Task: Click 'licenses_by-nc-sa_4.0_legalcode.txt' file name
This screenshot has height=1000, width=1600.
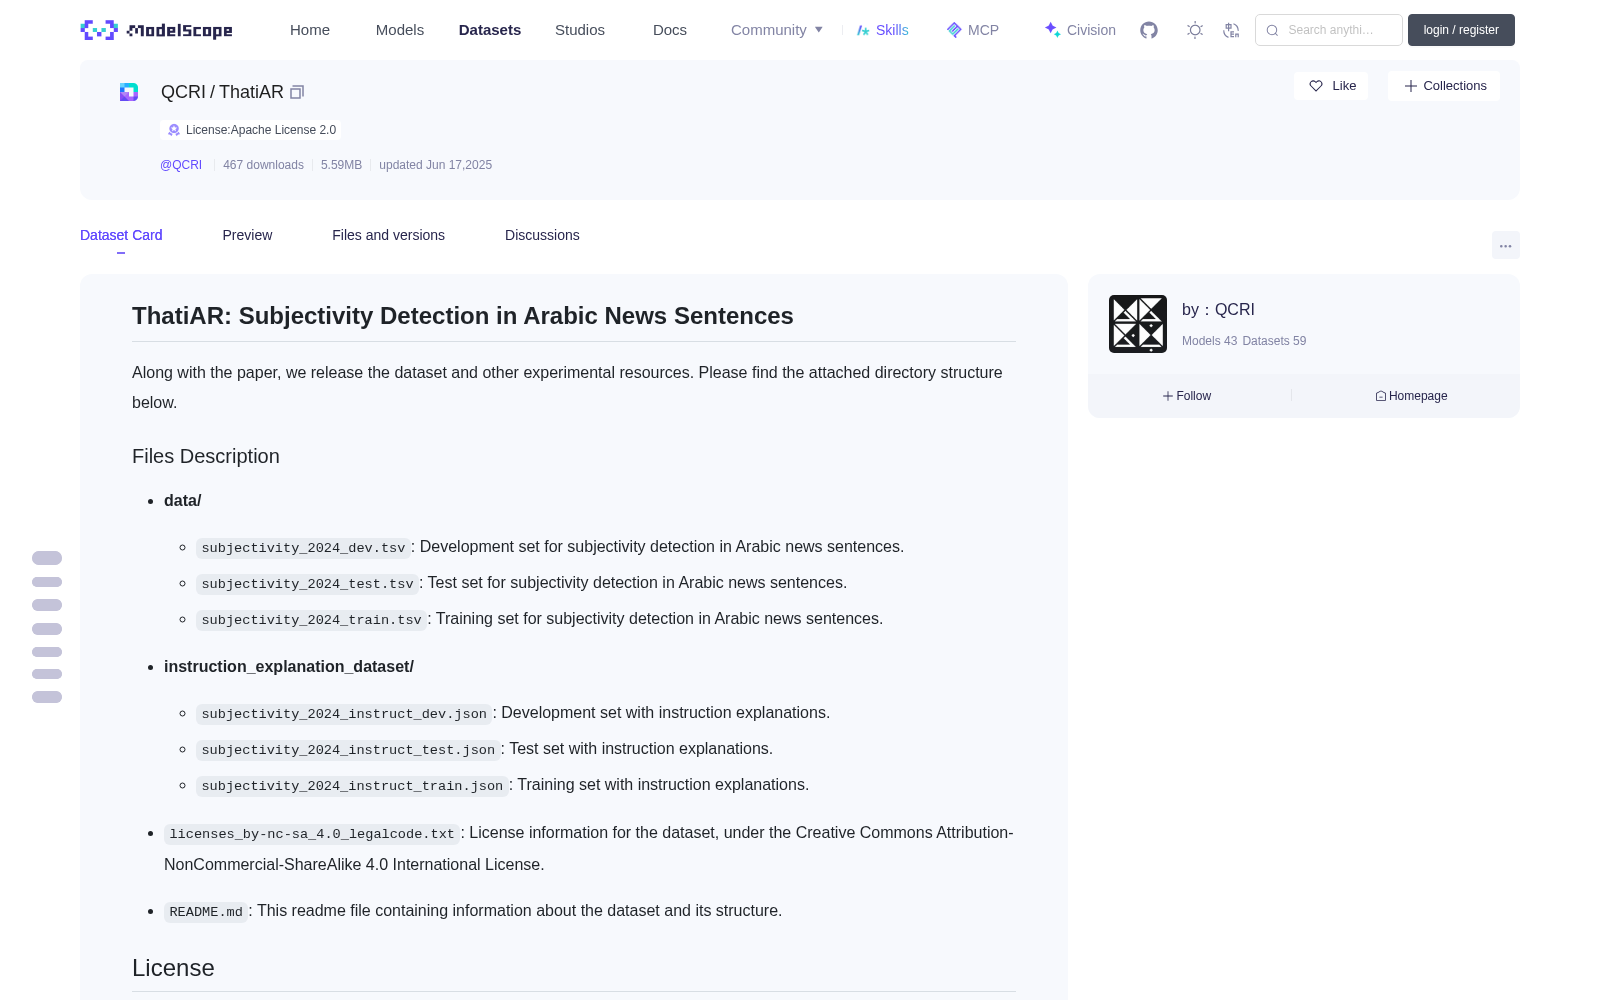Action: pos(312,834)
